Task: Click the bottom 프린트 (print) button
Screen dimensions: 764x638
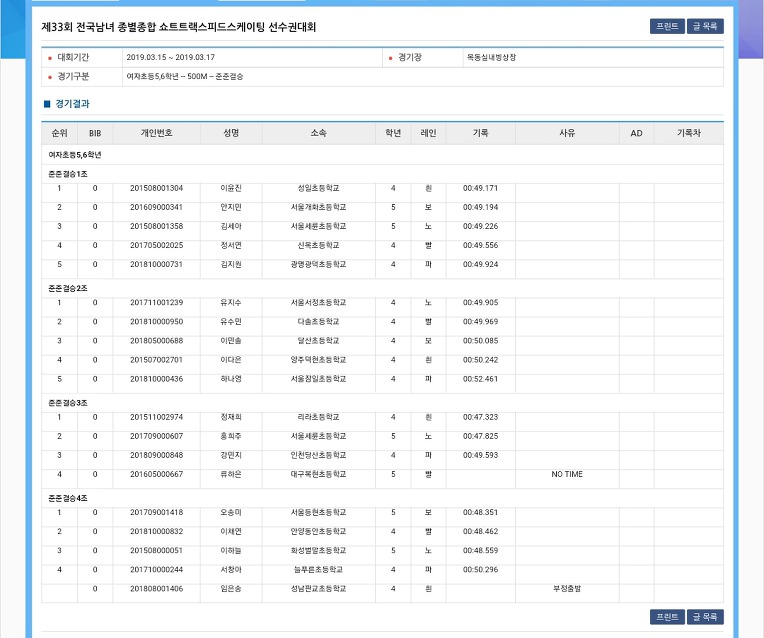Action: pyautogui.click(x=667, y=617)
